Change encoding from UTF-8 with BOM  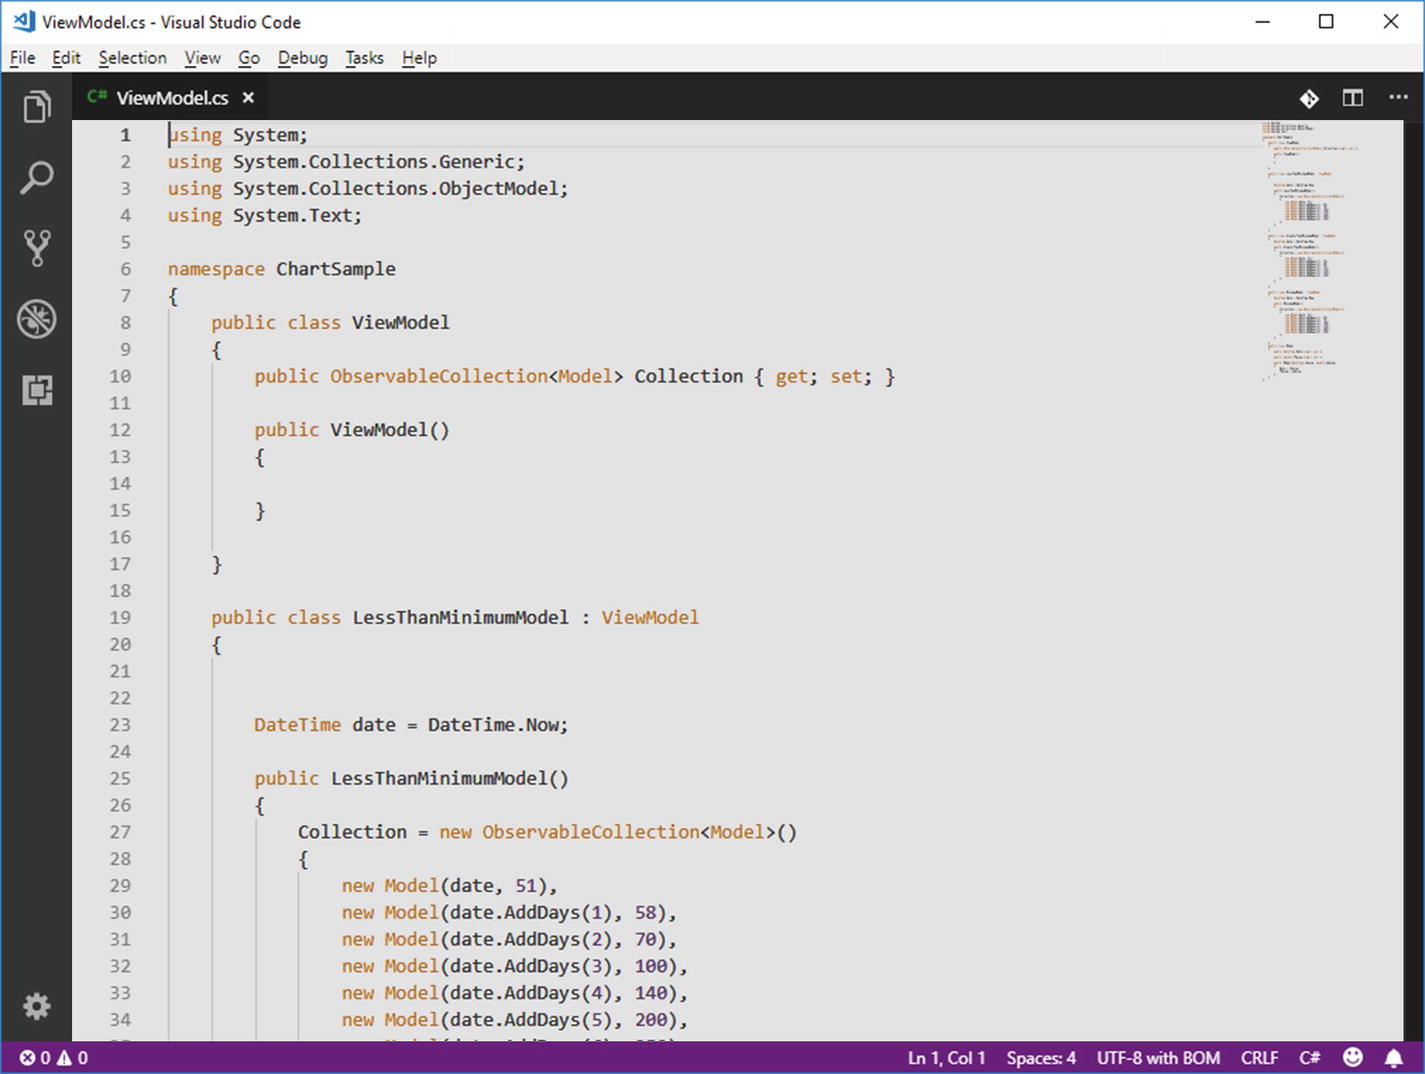pos(1158,1057)
